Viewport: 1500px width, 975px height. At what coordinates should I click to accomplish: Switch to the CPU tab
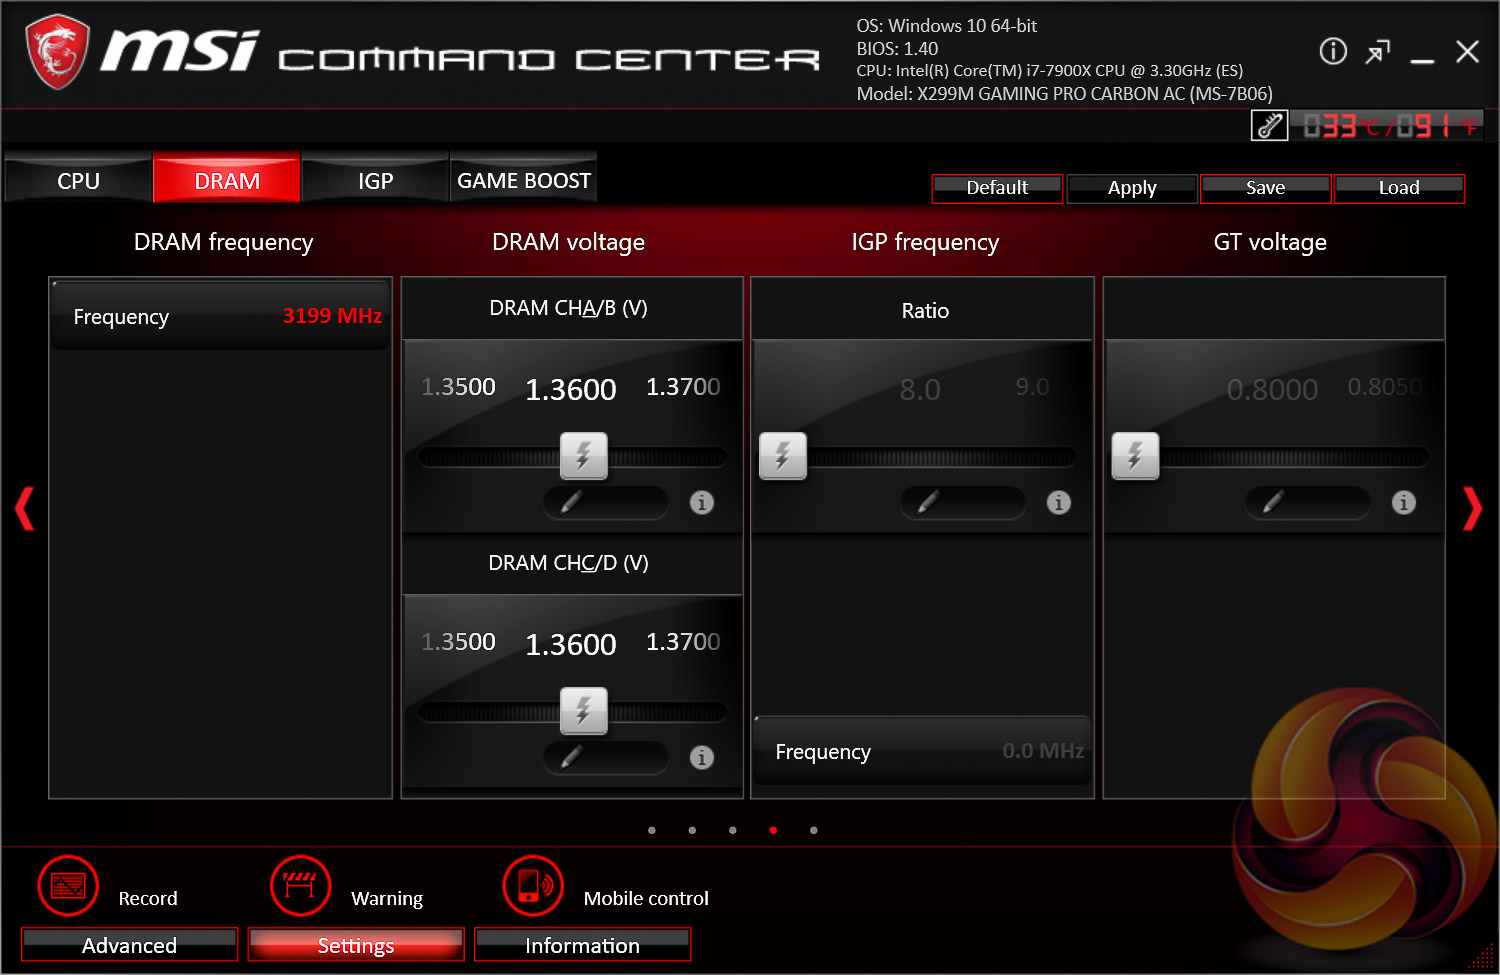78,180
